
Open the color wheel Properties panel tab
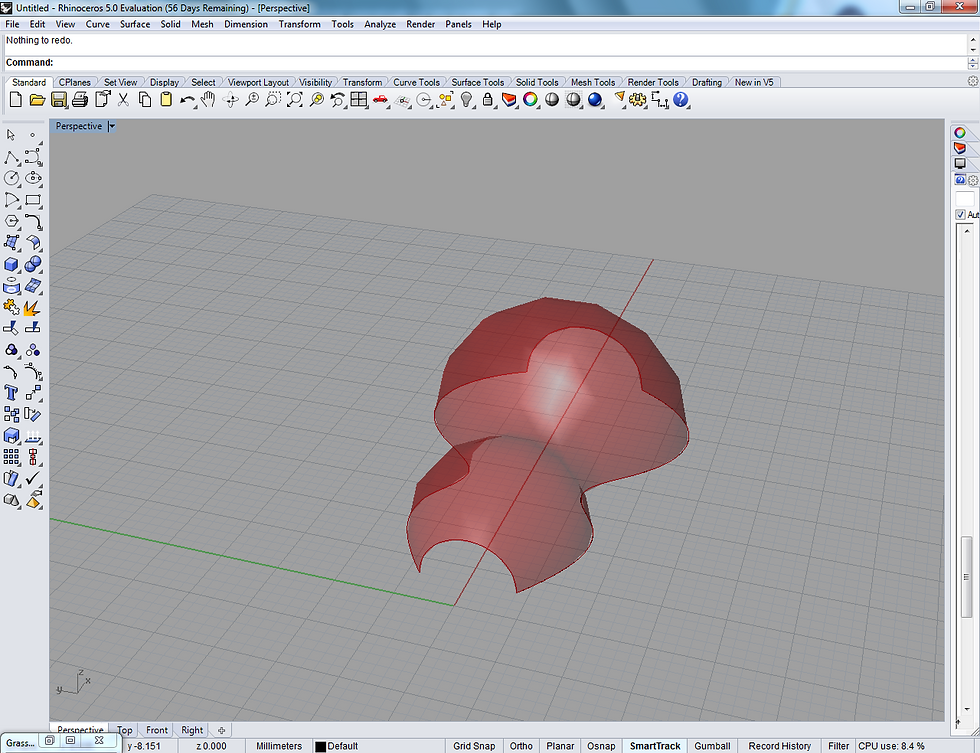point(960,132)
